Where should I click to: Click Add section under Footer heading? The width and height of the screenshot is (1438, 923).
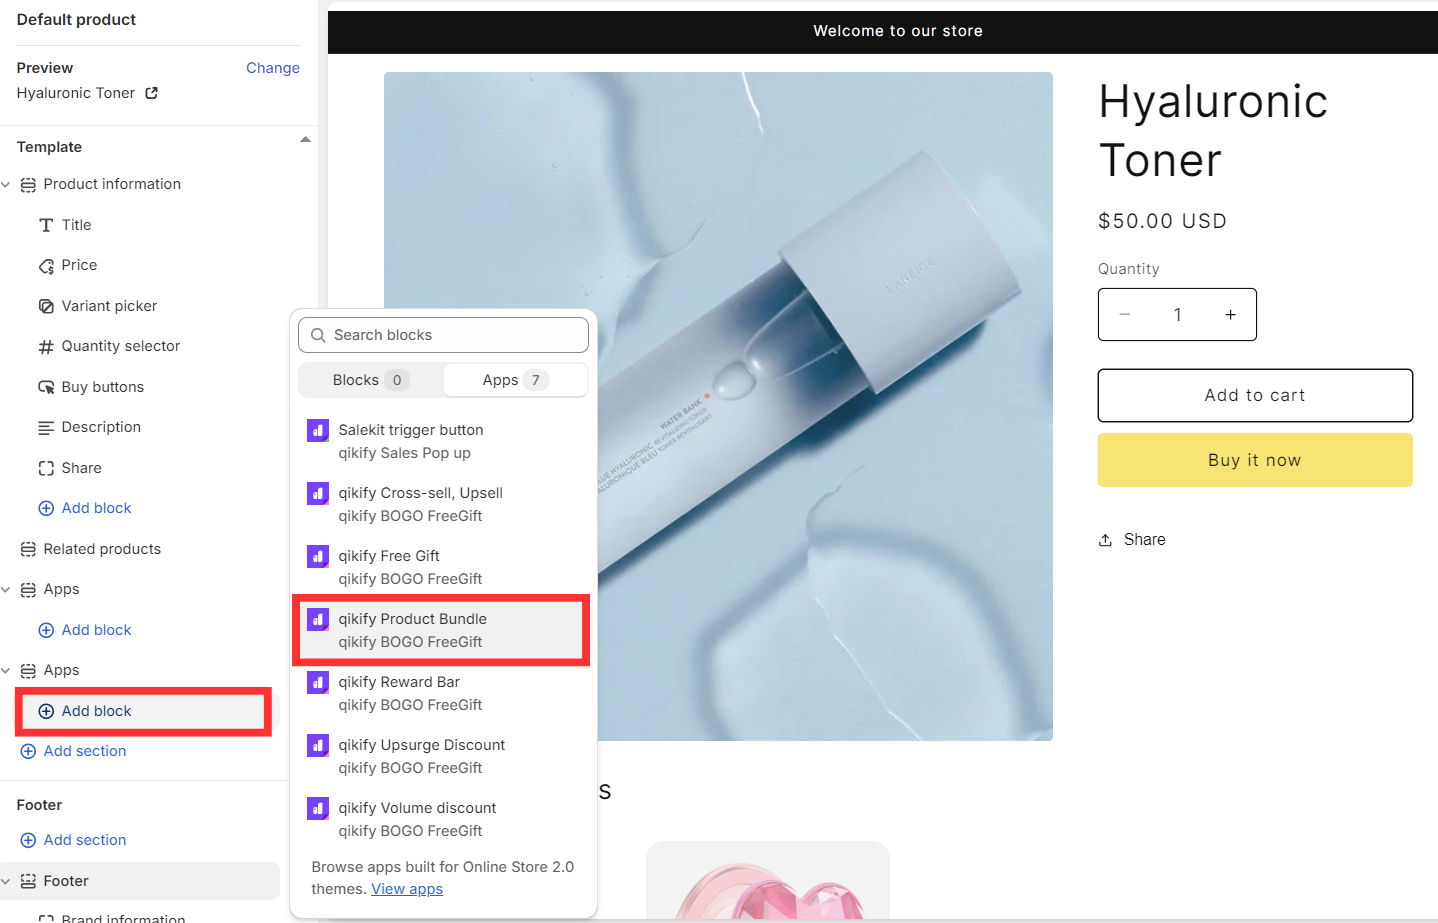click(73, 840)
